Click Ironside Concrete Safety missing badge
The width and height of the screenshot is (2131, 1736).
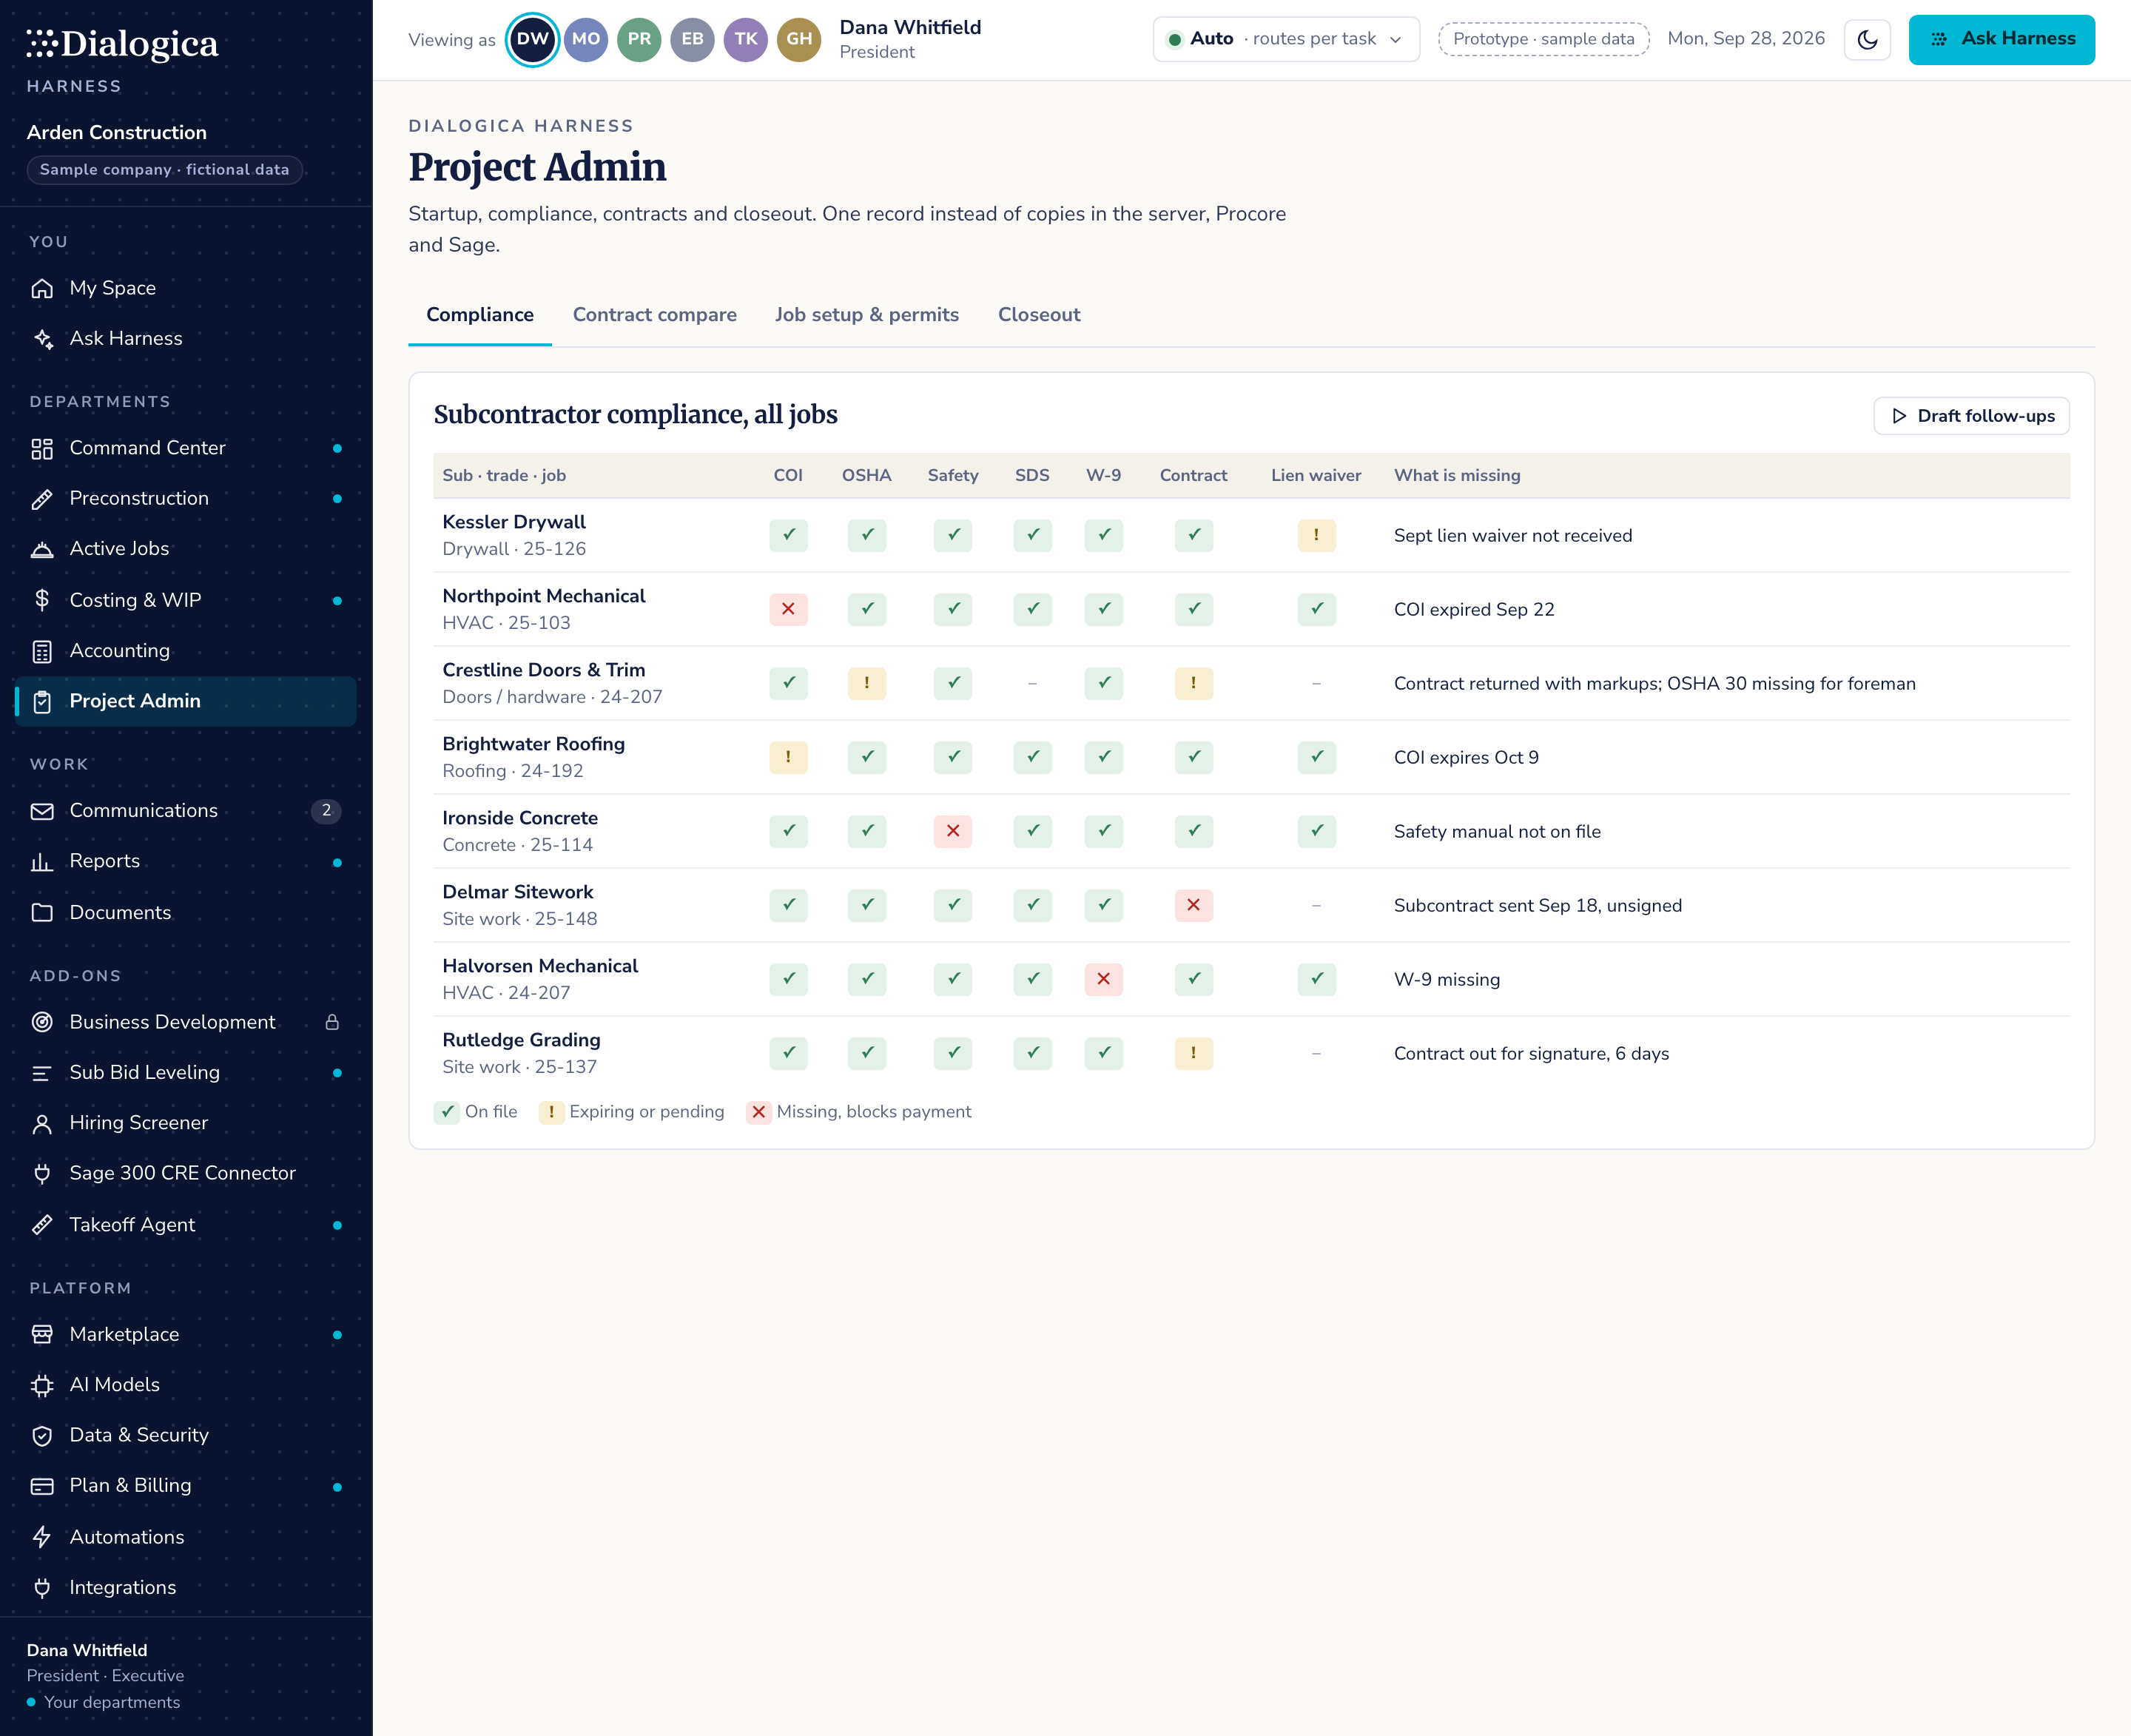pyautogui.click(x=952, y=831)
